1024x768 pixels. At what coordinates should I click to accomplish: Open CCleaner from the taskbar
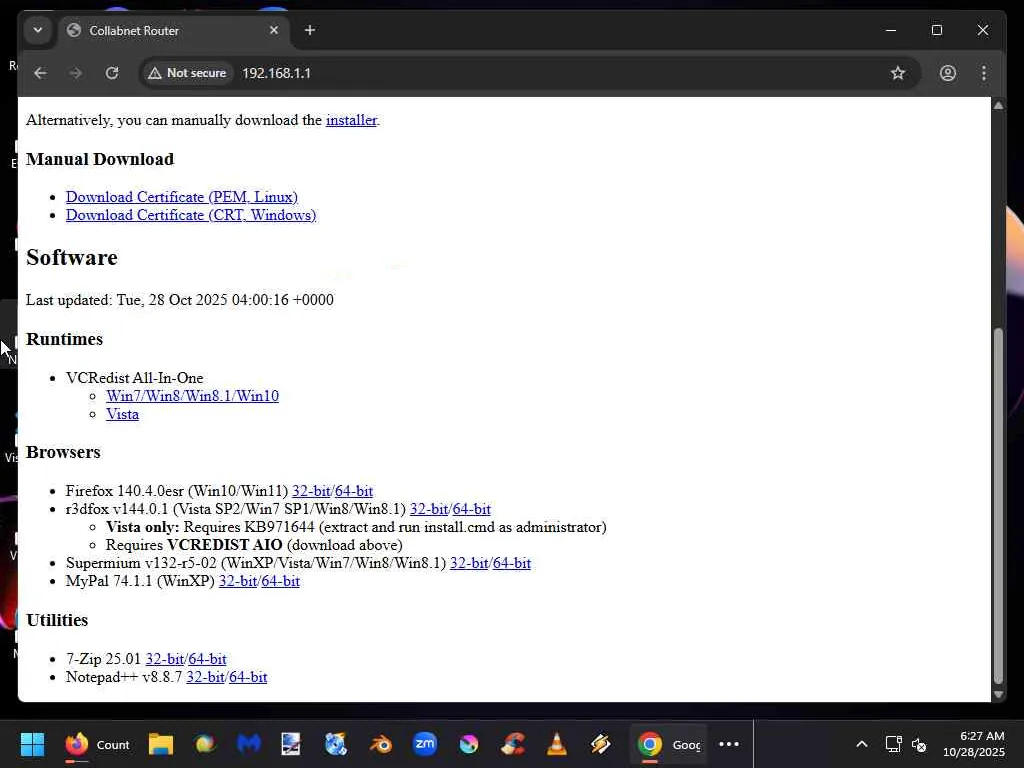click(513, 744)
